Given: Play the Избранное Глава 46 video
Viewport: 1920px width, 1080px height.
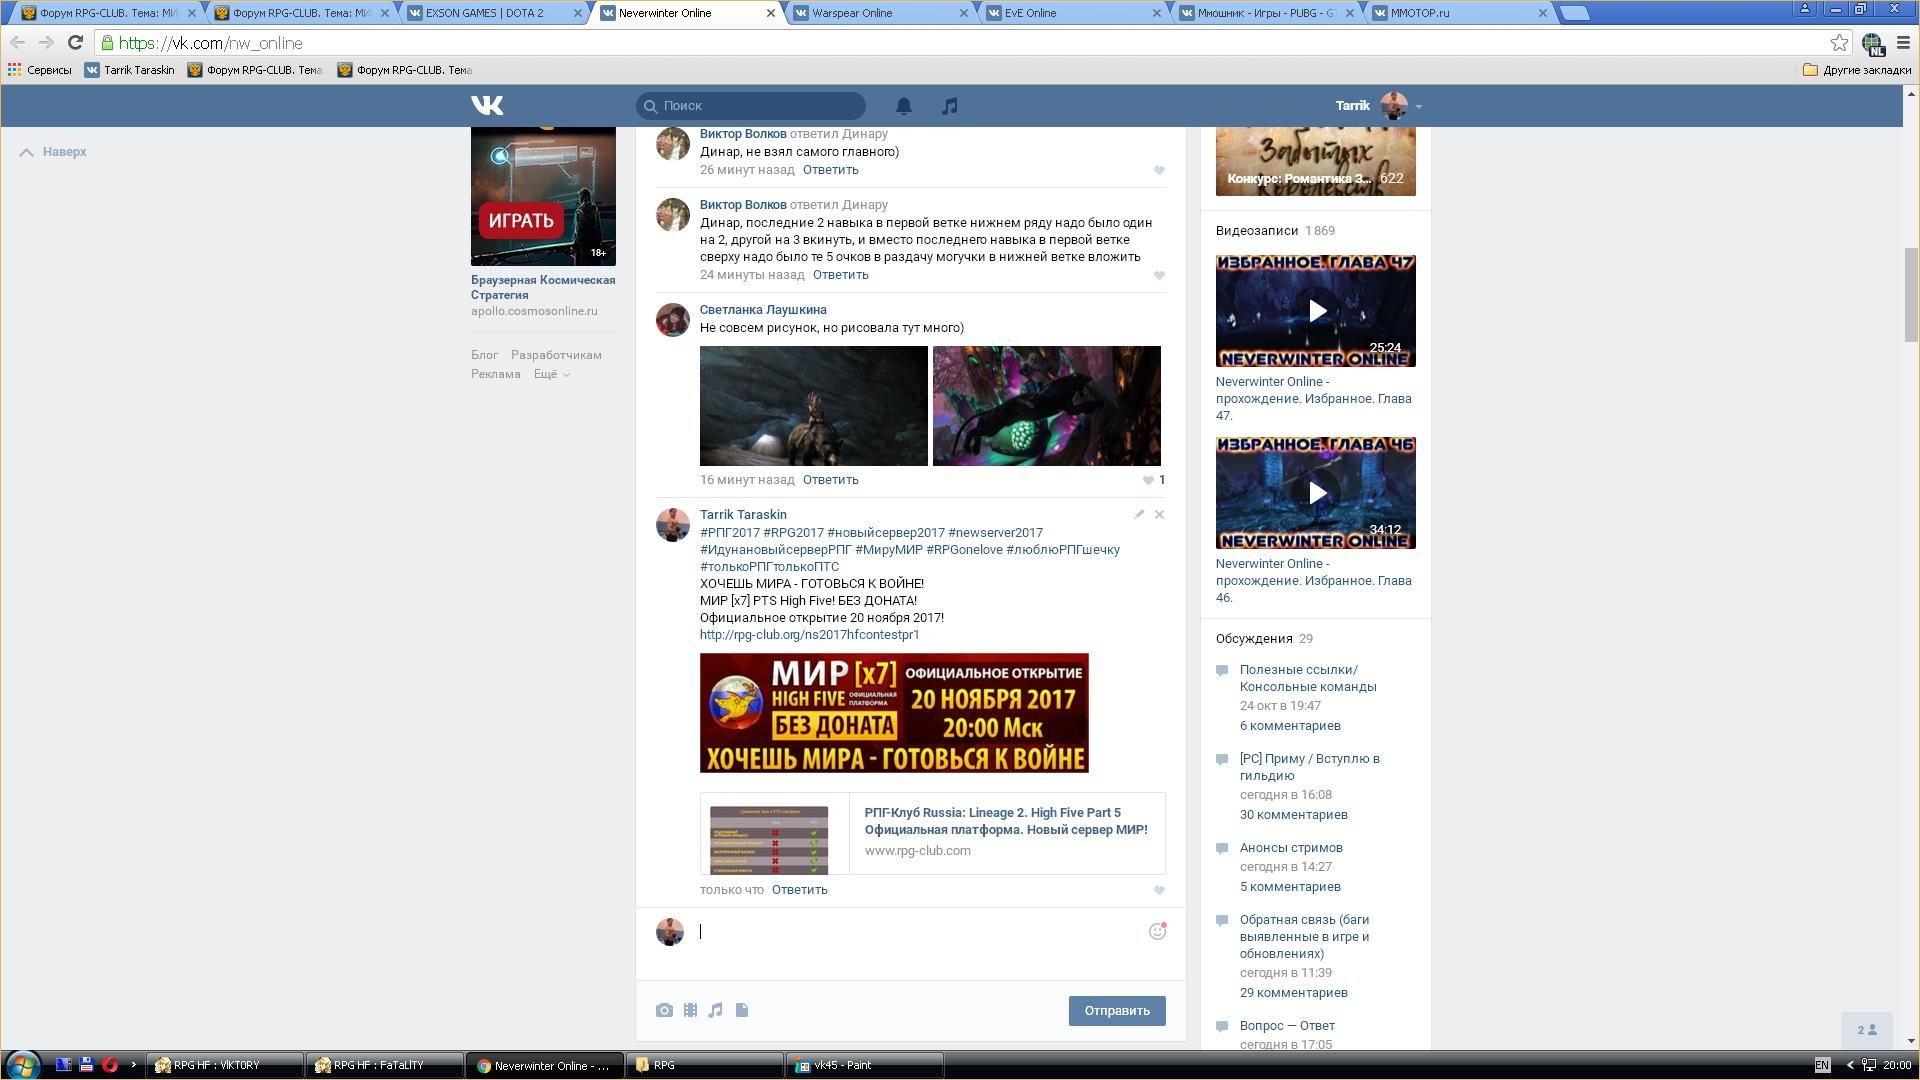Looking at the screenshot, I should 1316,493.
